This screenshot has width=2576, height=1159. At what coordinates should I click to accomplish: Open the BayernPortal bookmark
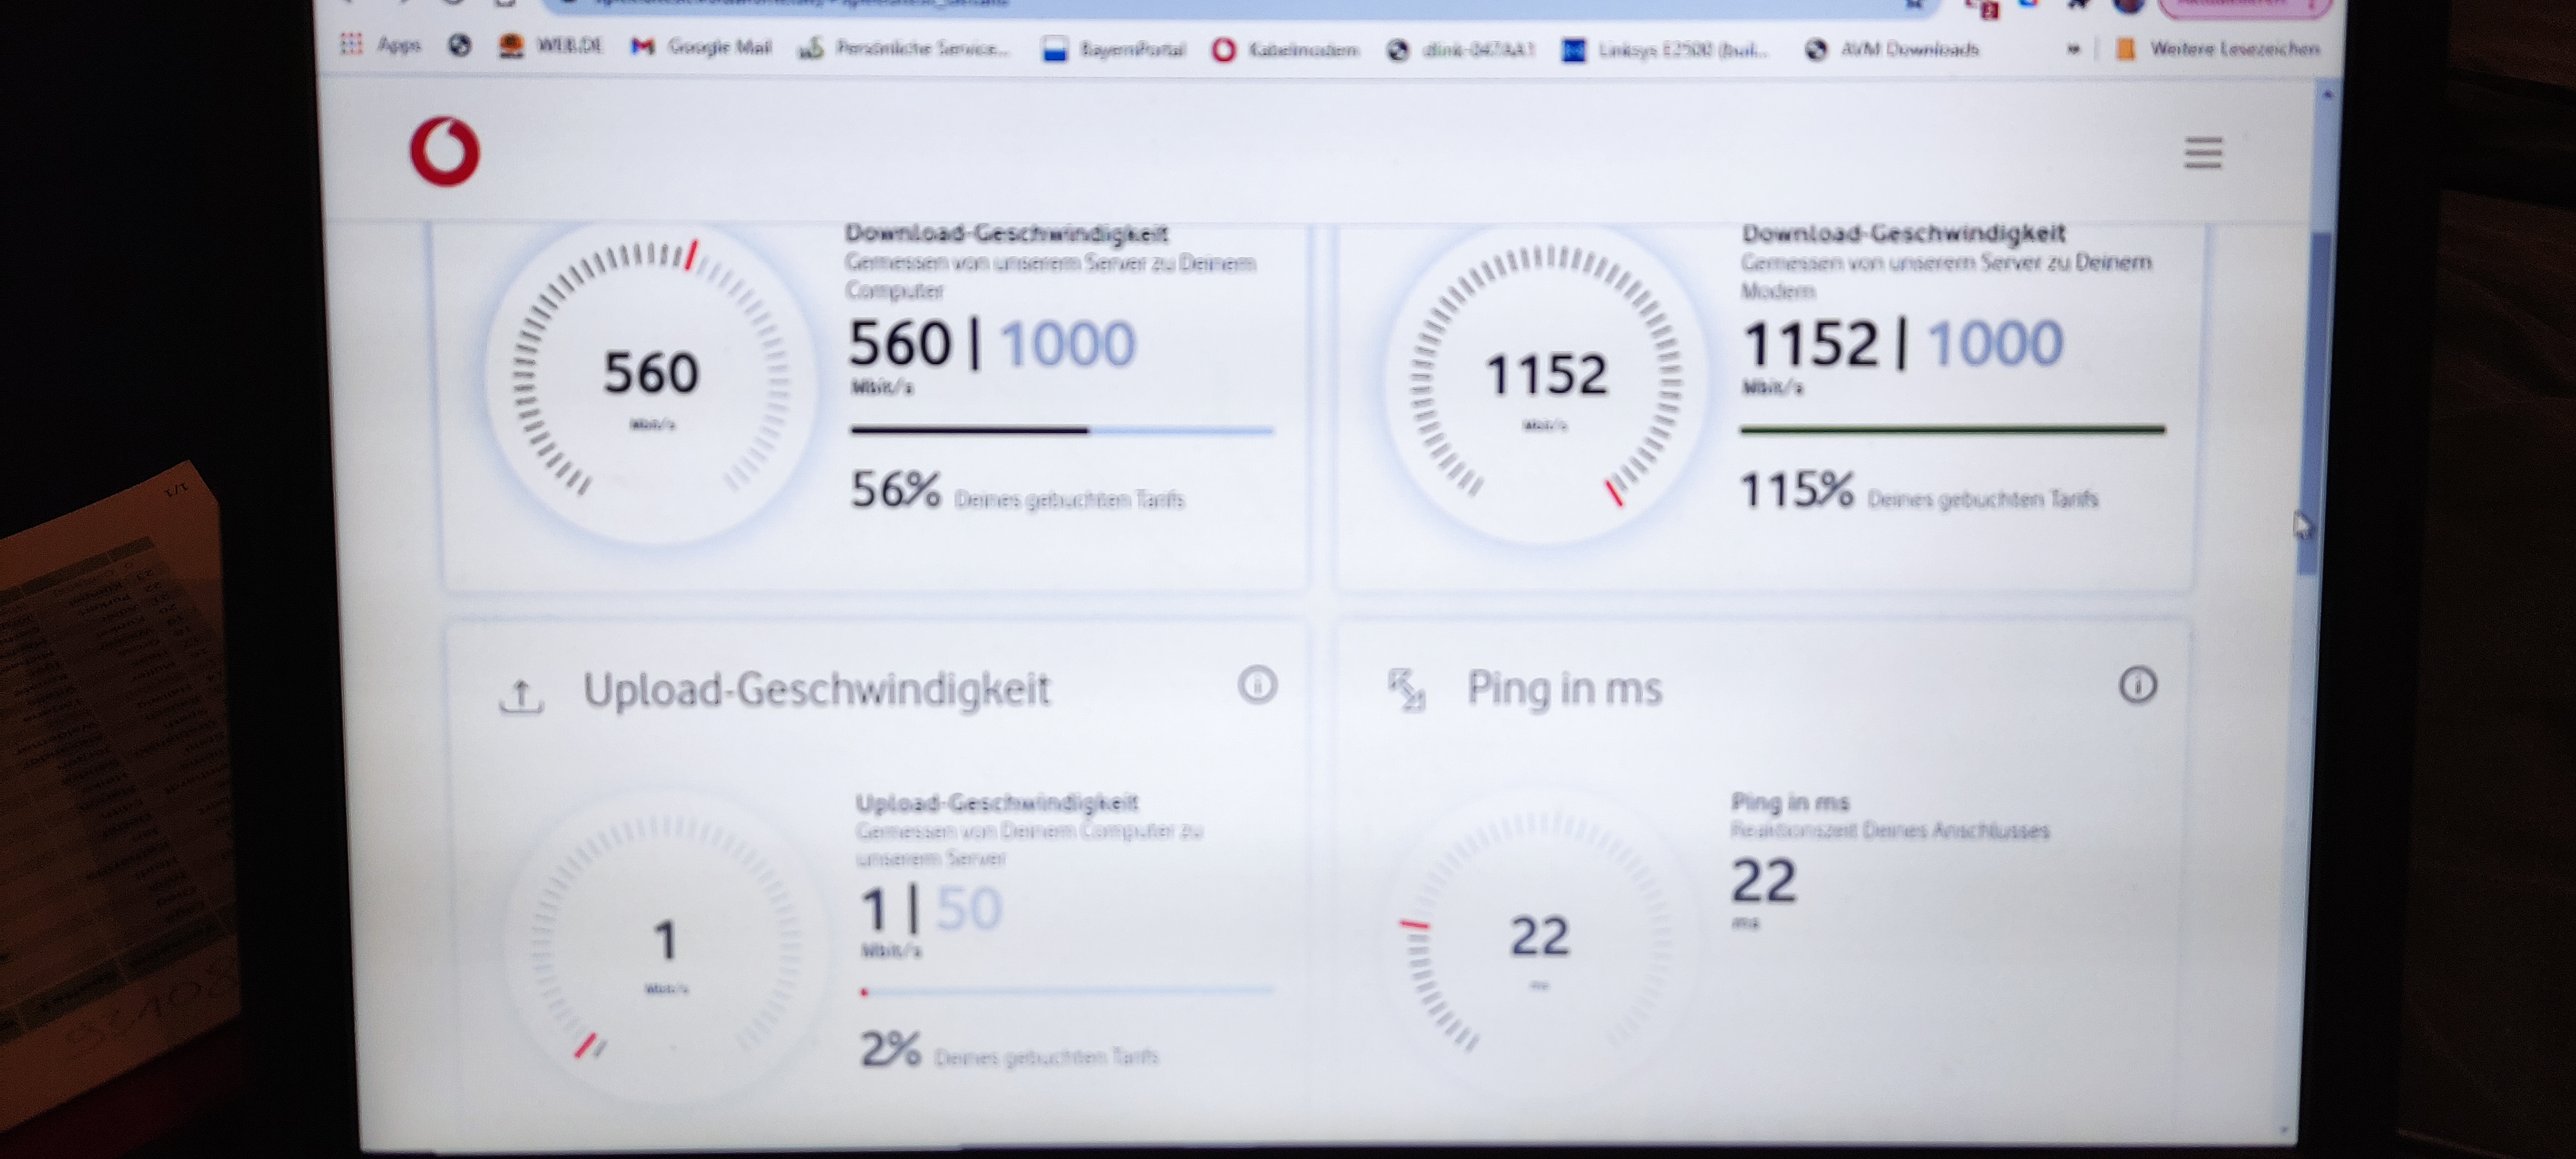(1114, 50)
